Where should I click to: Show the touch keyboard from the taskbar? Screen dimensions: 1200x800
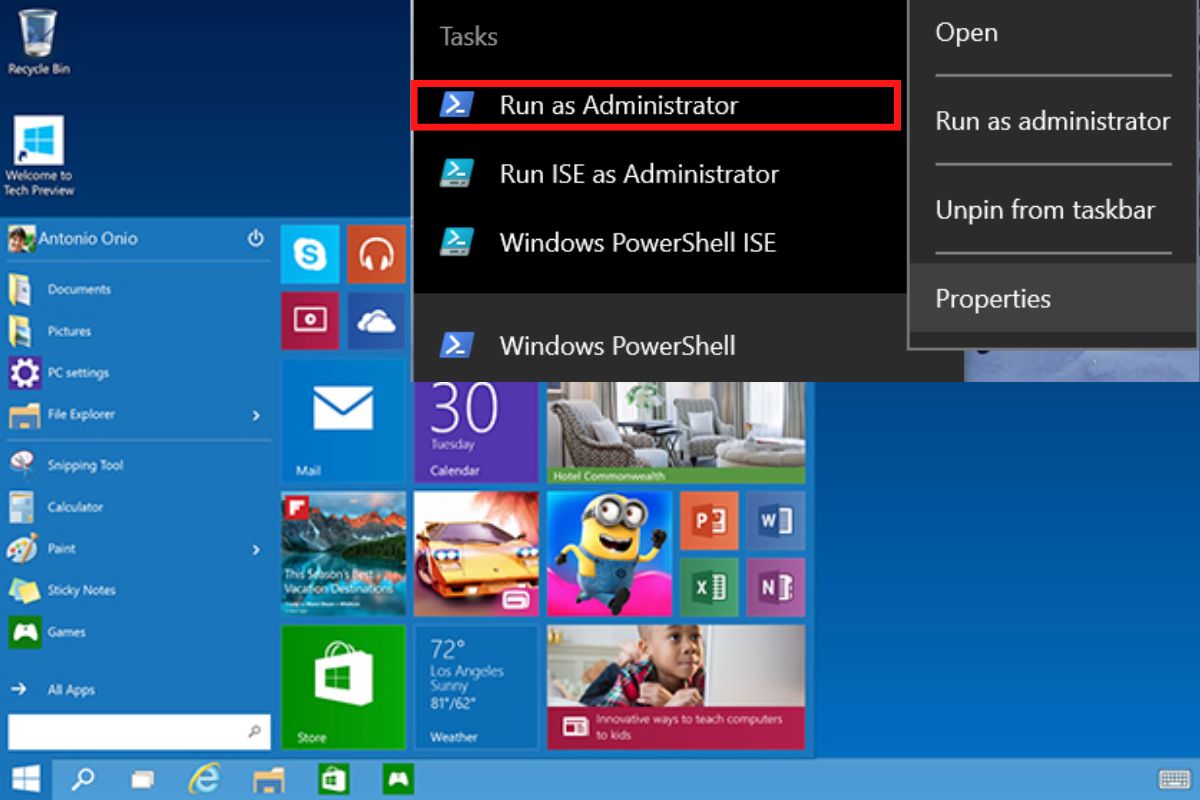1174,779
